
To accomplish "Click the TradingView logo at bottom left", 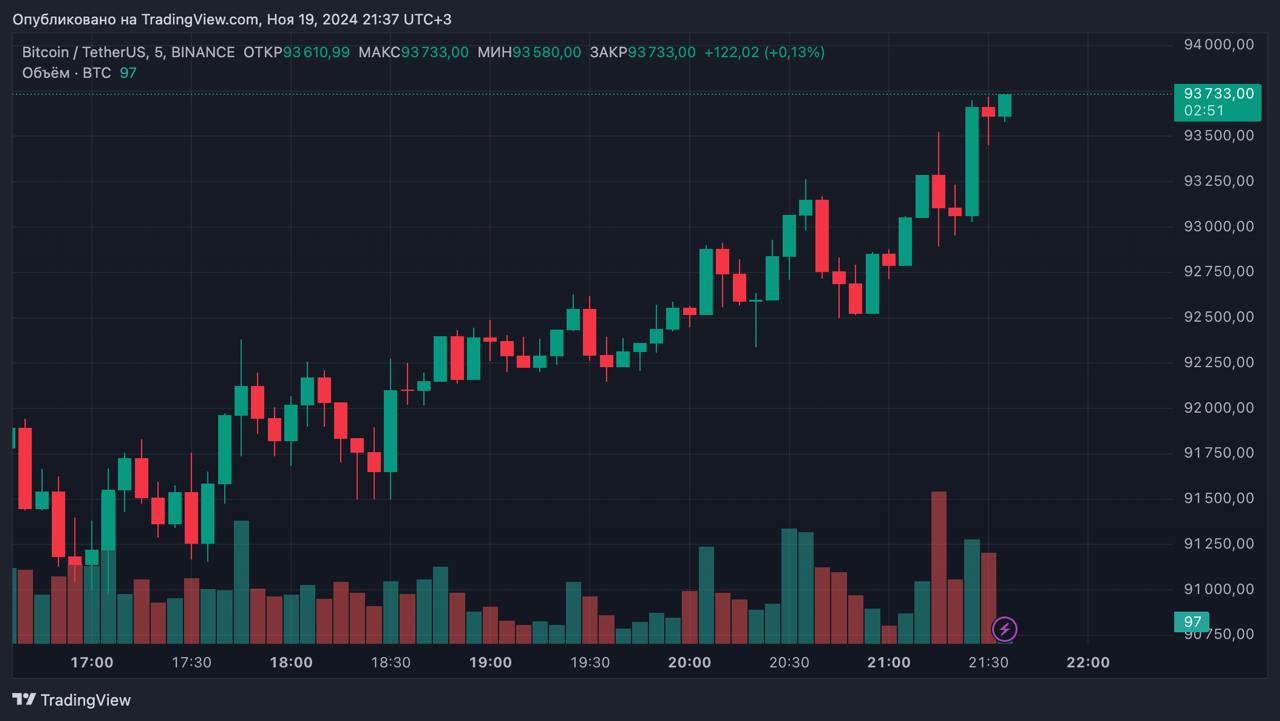I will tap(71, 700).
